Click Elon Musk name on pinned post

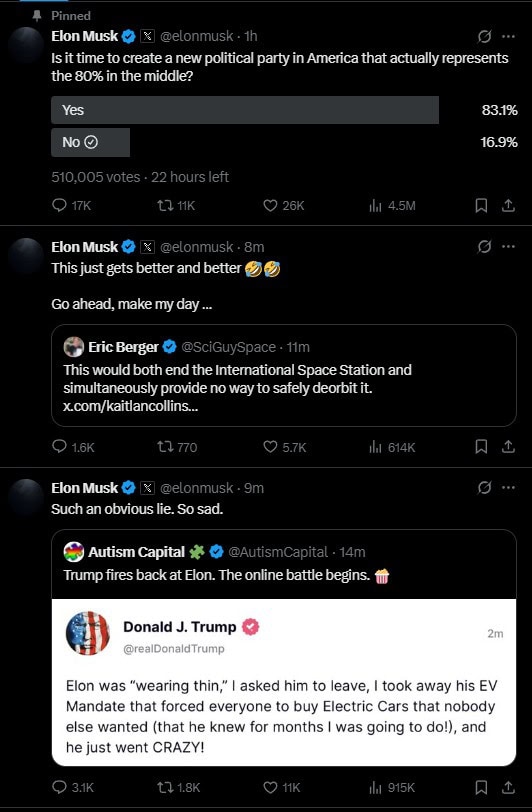coord(84,36)
